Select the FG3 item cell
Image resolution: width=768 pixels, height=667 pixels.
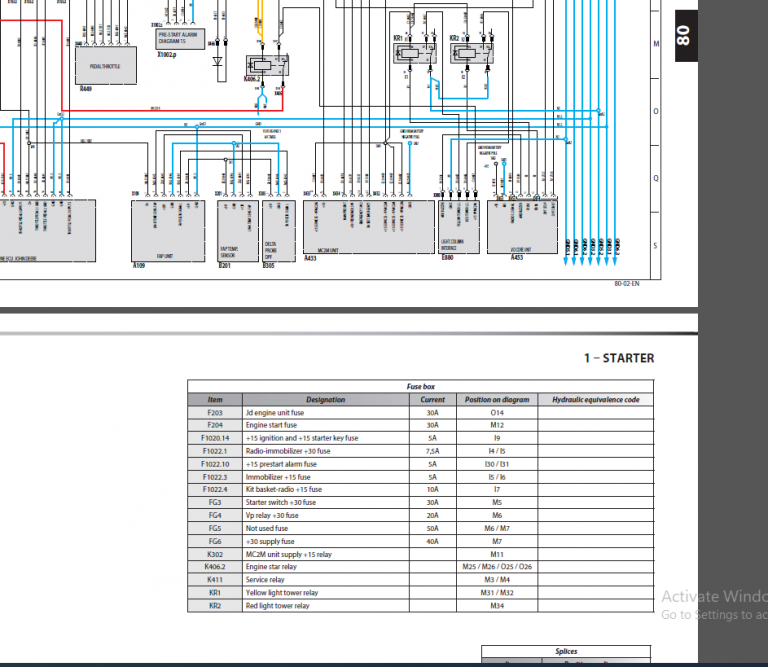[215, 502]
